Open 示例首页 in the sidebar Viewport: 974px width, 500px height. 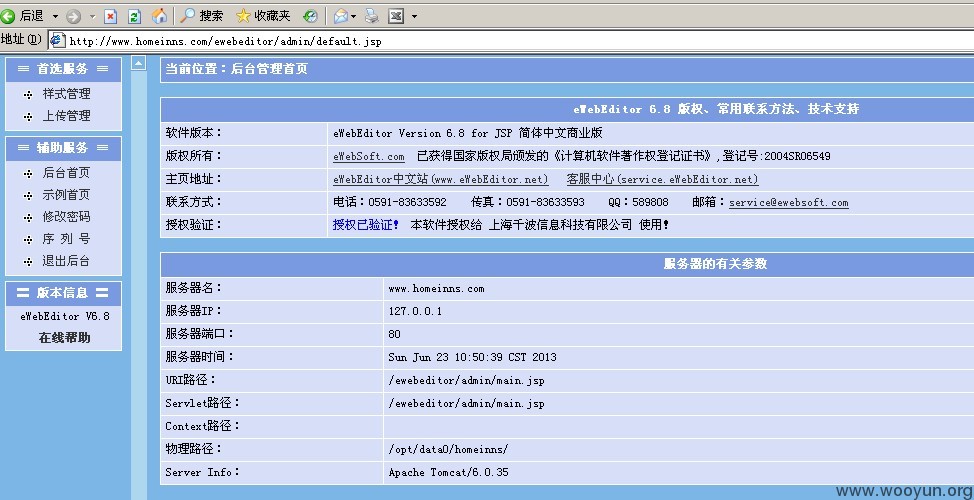66,194
